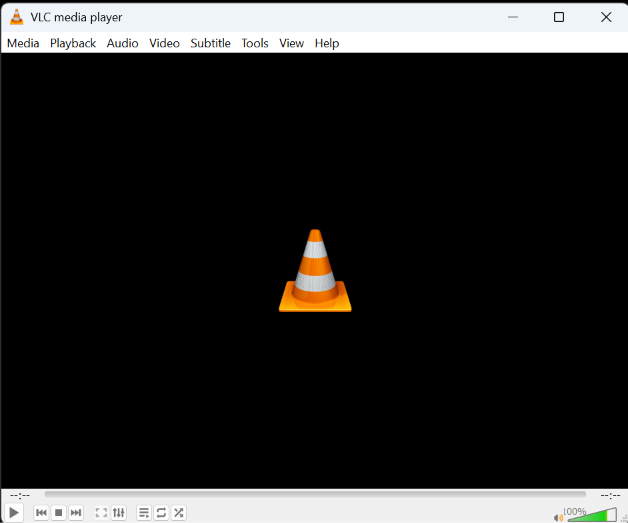The width and height of the screenshot is (628, 523).
Task: Show extended settings equalizer icon
Action: [119, 513]
